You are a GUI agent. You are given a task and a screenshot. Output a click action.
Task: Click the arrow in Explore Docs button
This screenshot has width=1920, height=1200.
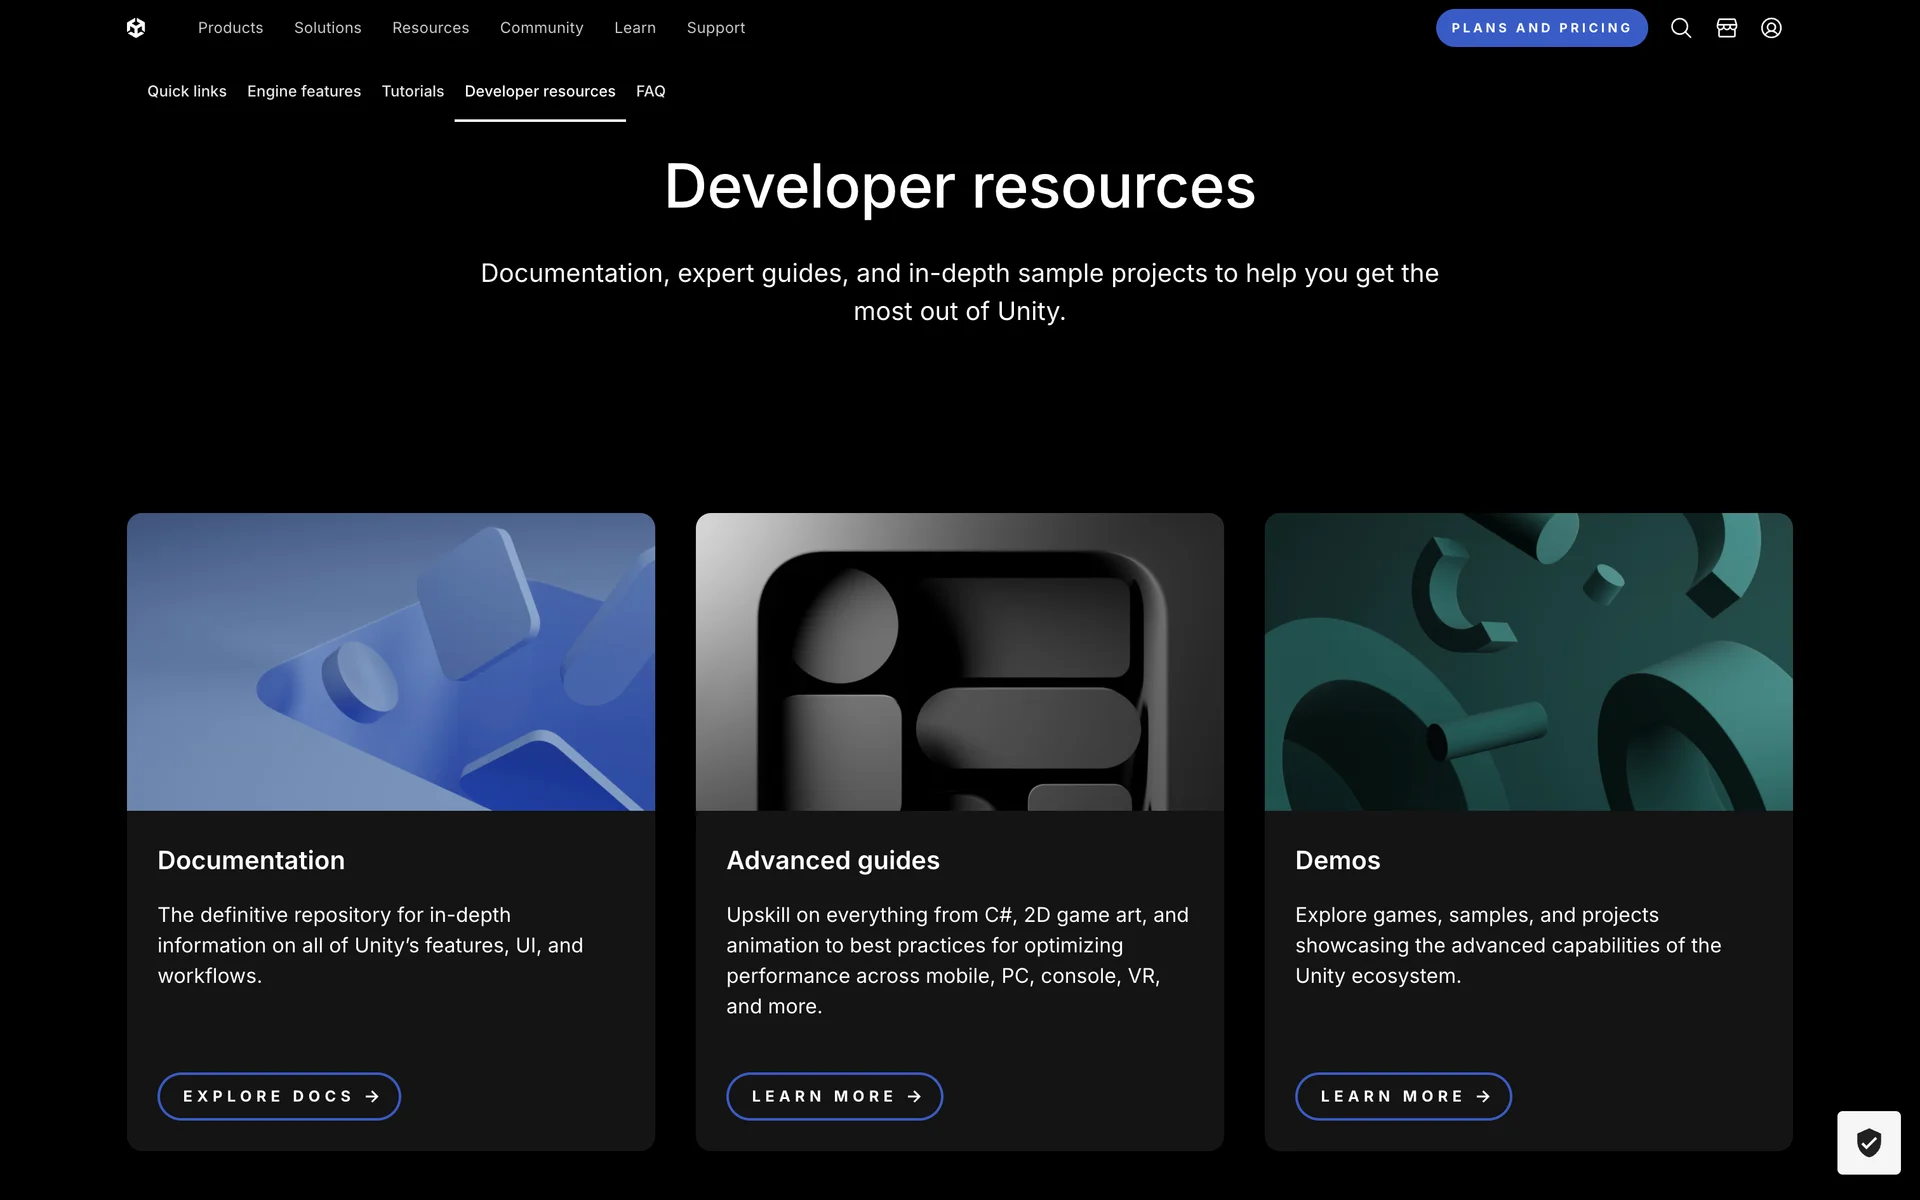(372, 1097)
